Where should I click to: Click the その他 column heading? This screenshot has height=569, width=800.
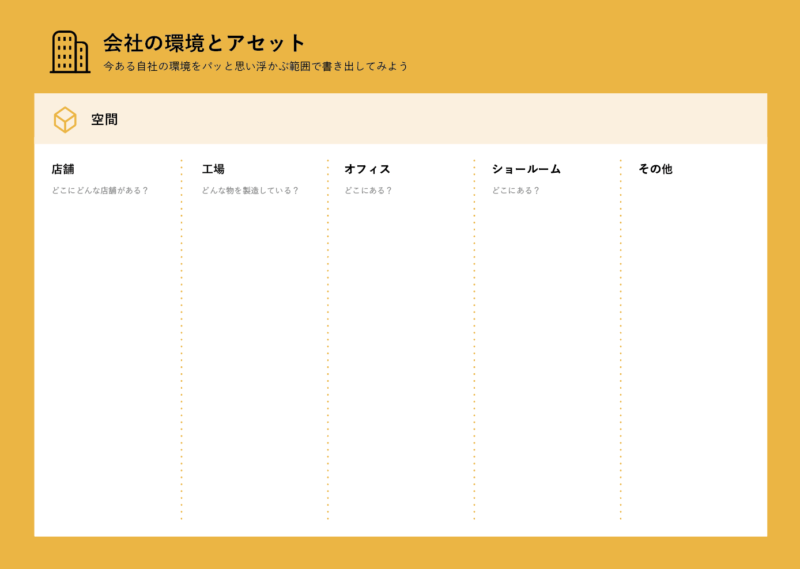pyautogui.click(x=655, y=169)
